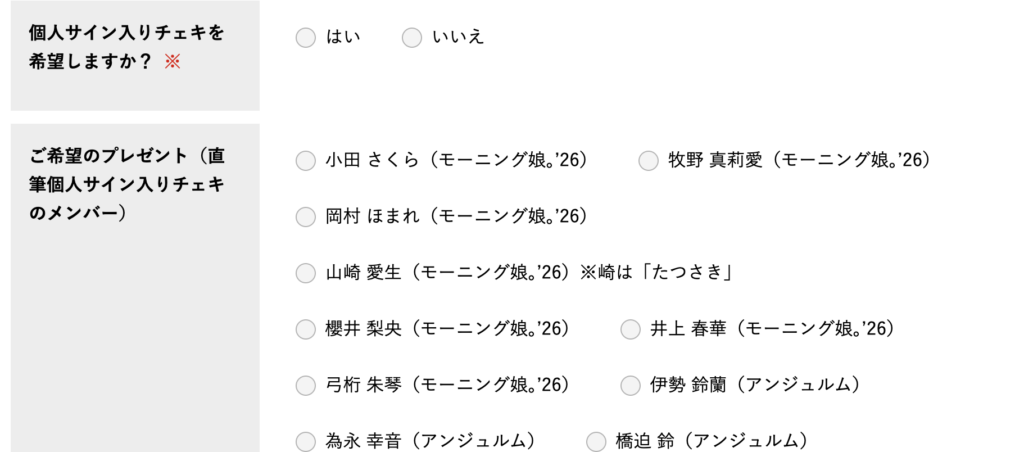The image size is (1024, 452).
Task: Click the ※崎は「たつさき」 note text
Action: [x=658, y=272]
